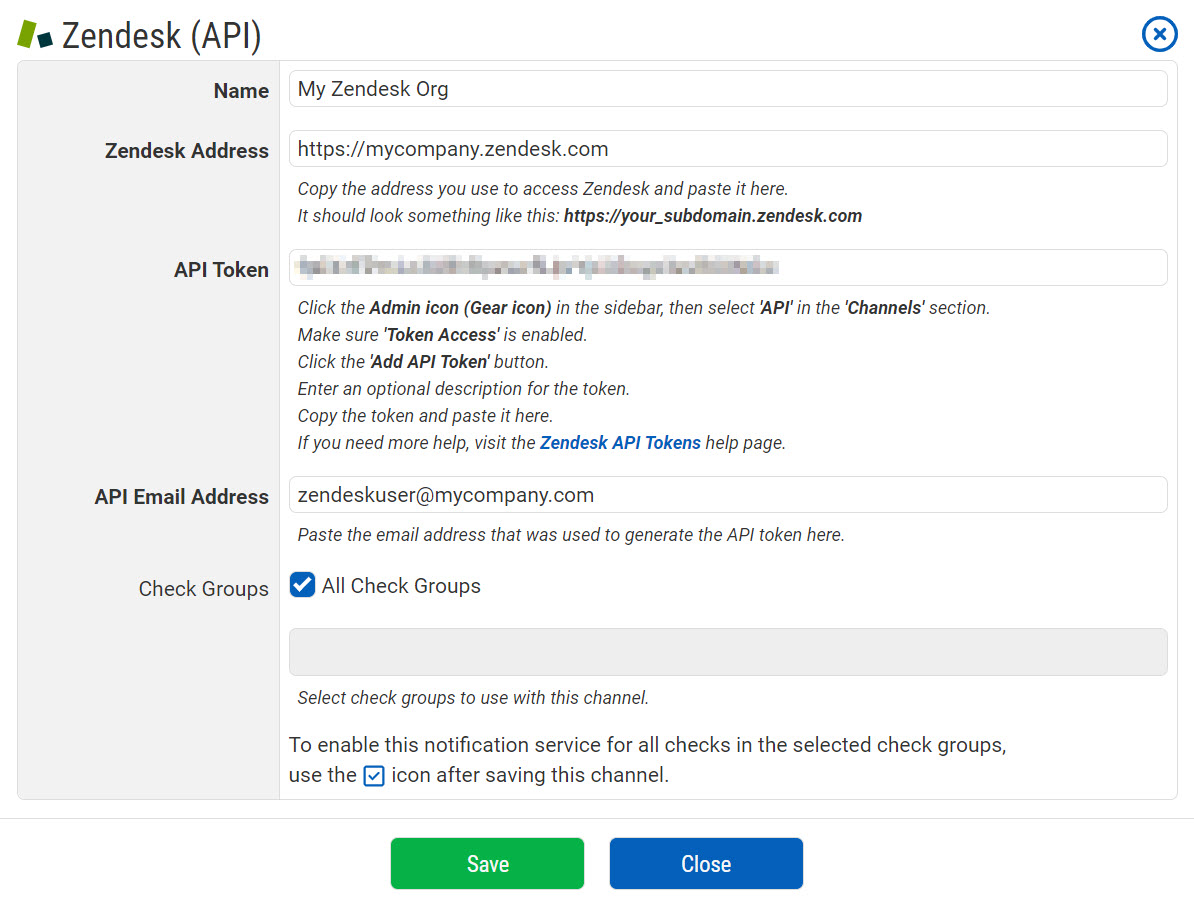Viewport: 1194px width, 906px height.
Task: Click the Zendesk logo icon in the title
Action: 35,35
